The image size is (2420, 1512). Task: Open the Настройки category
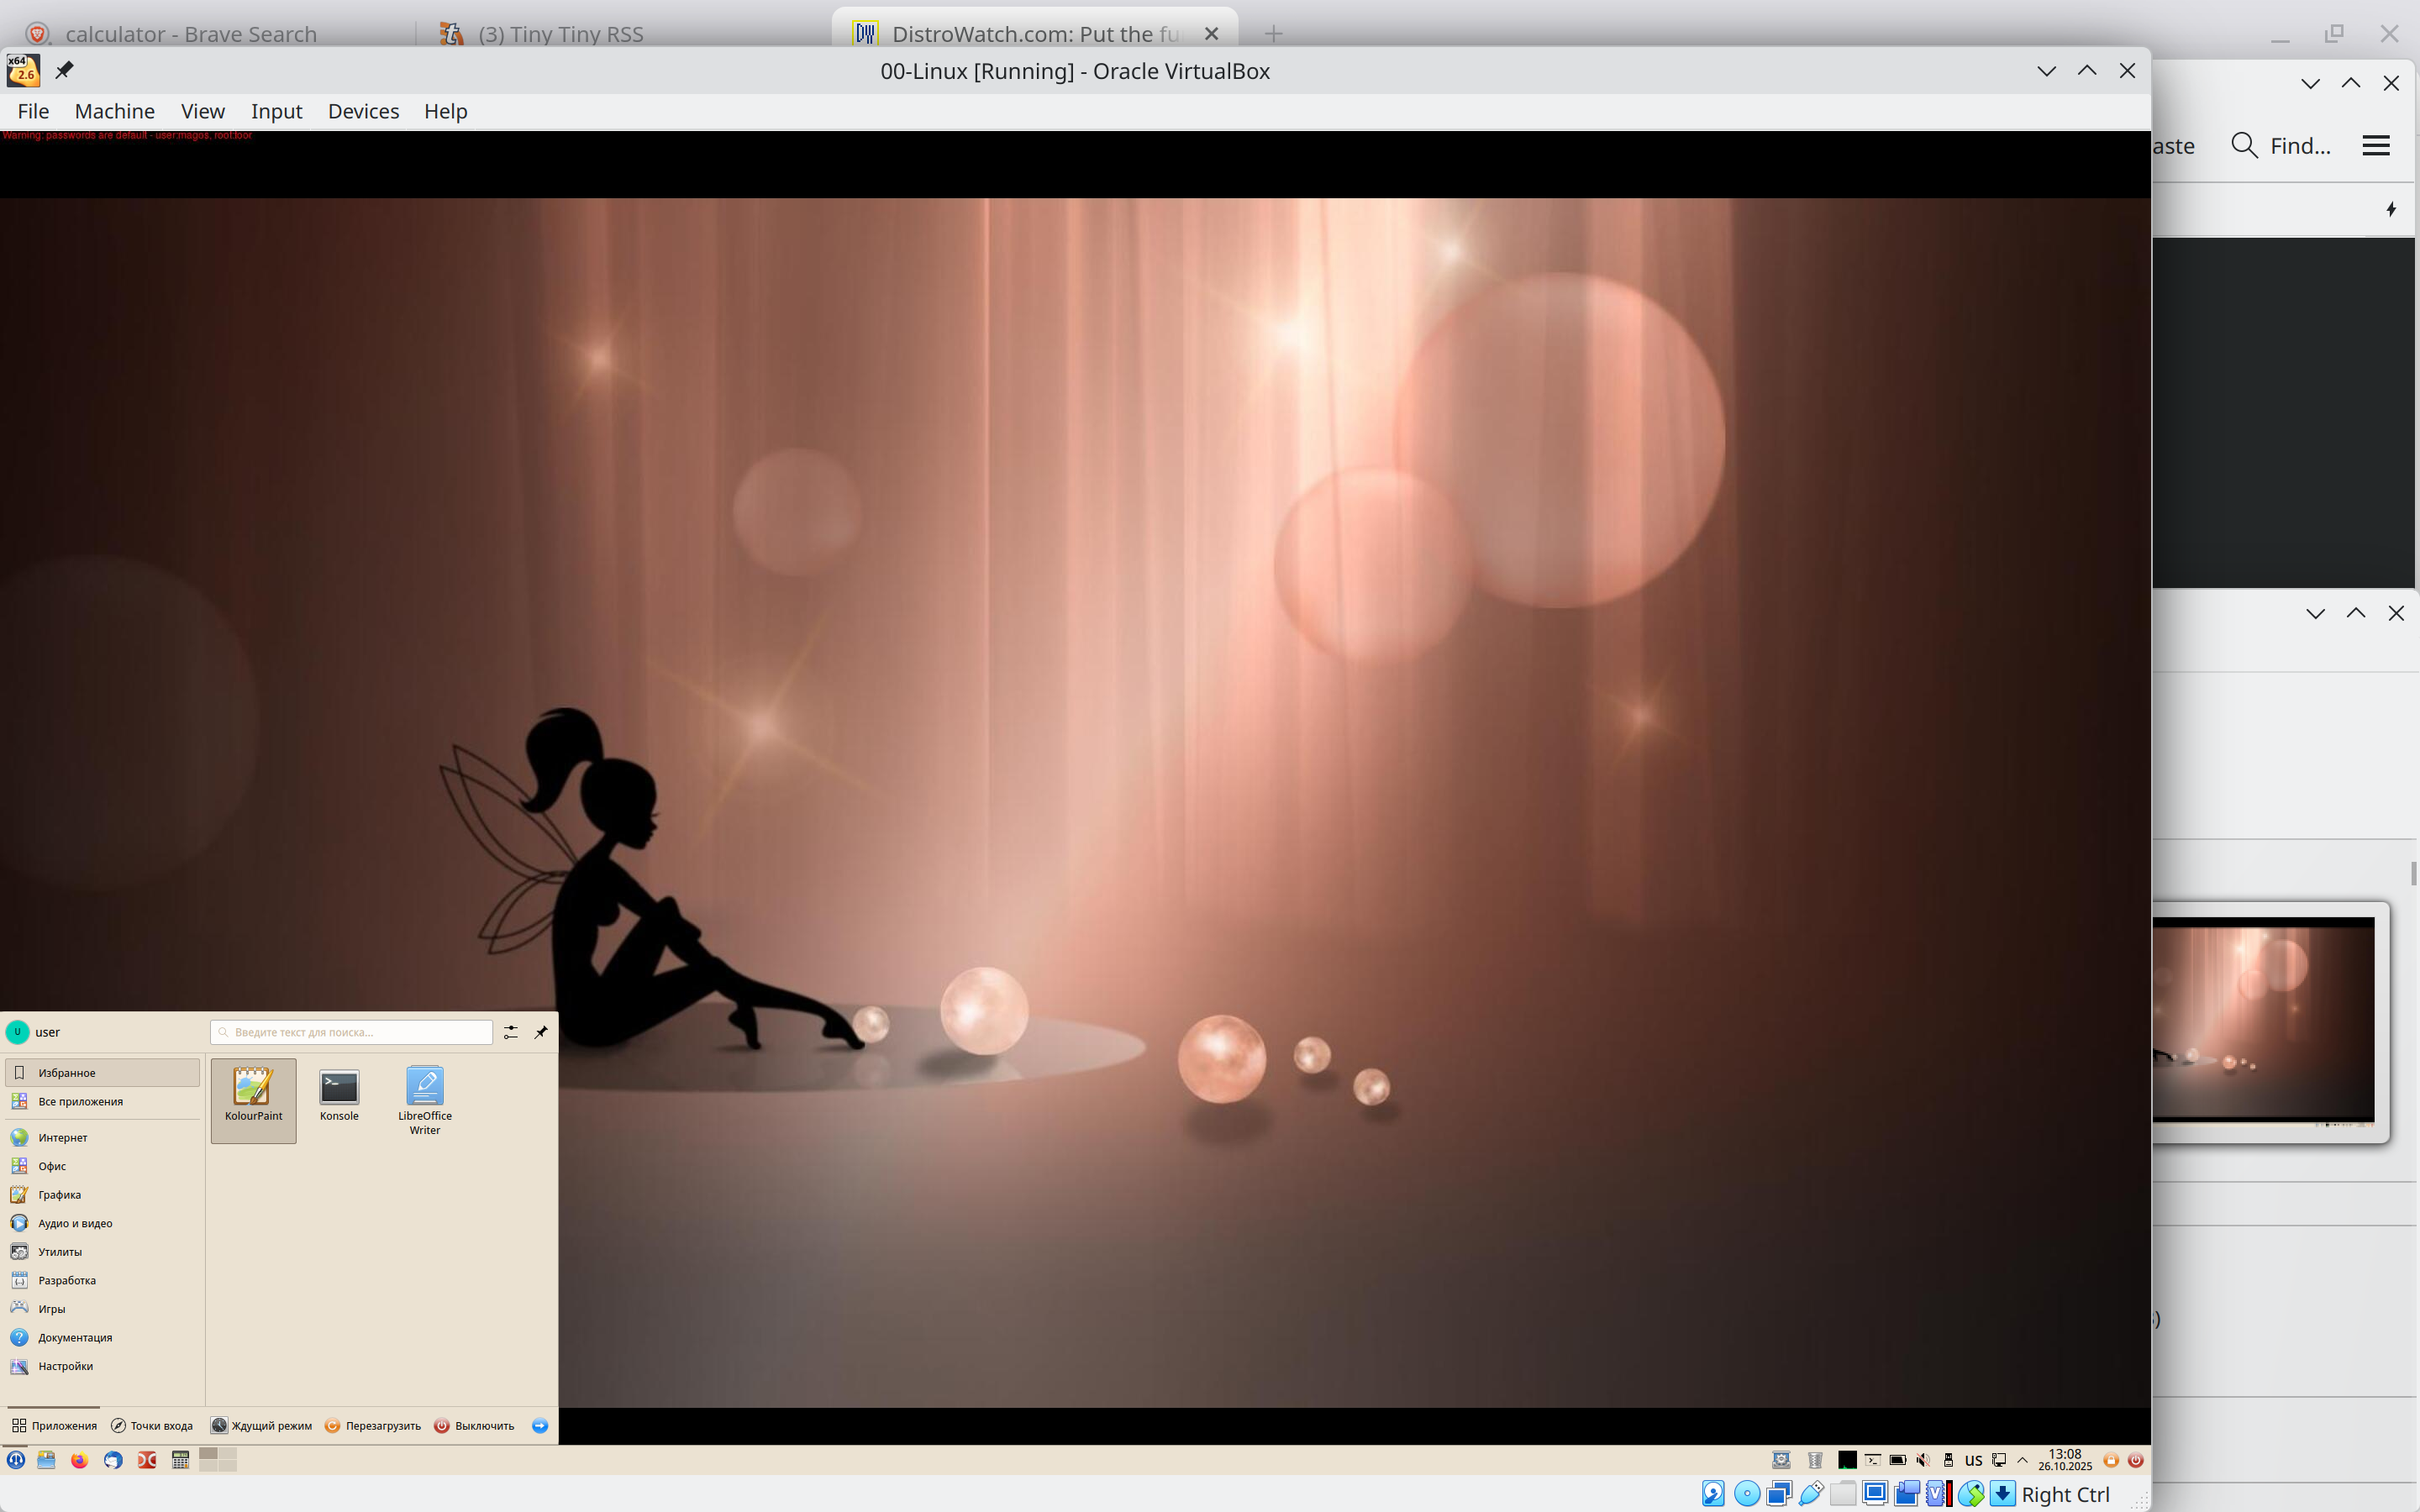[x=102, y=1366]
